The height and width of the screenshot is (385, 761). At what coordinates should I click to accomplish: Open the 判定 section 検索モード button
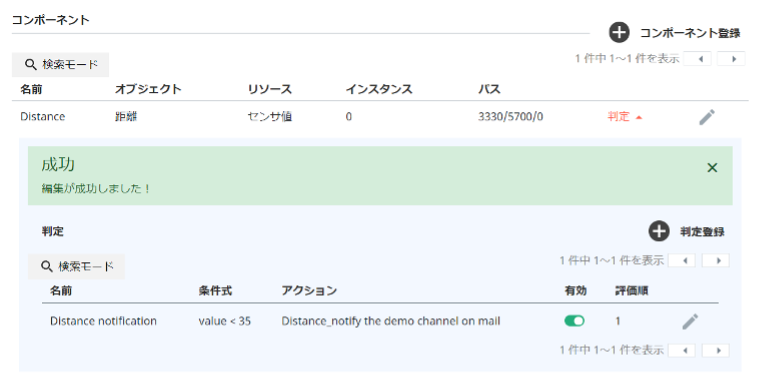76,267
